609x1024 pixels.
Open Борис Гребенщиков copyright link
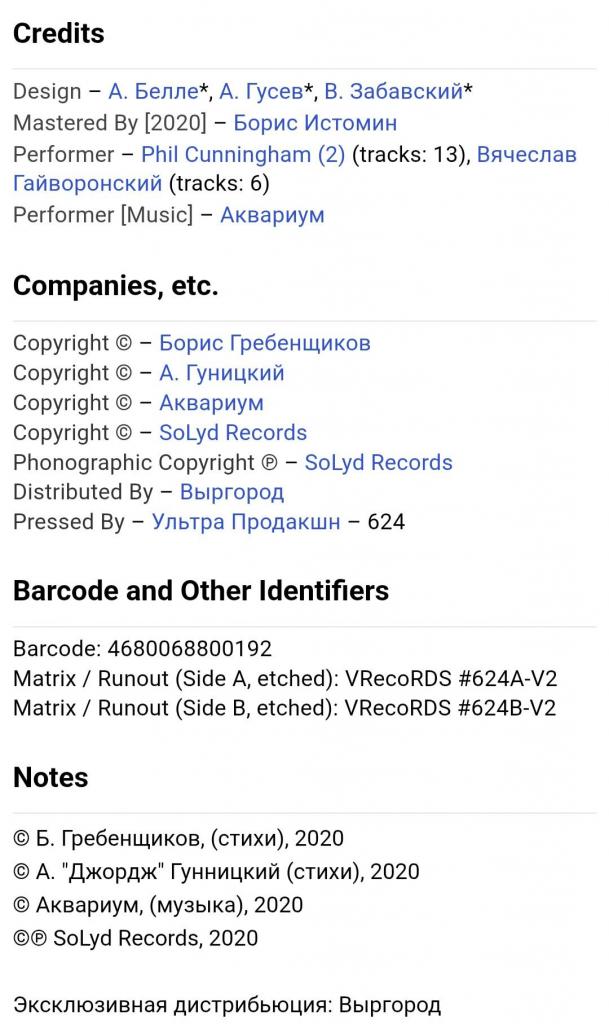tap(265, 343)
